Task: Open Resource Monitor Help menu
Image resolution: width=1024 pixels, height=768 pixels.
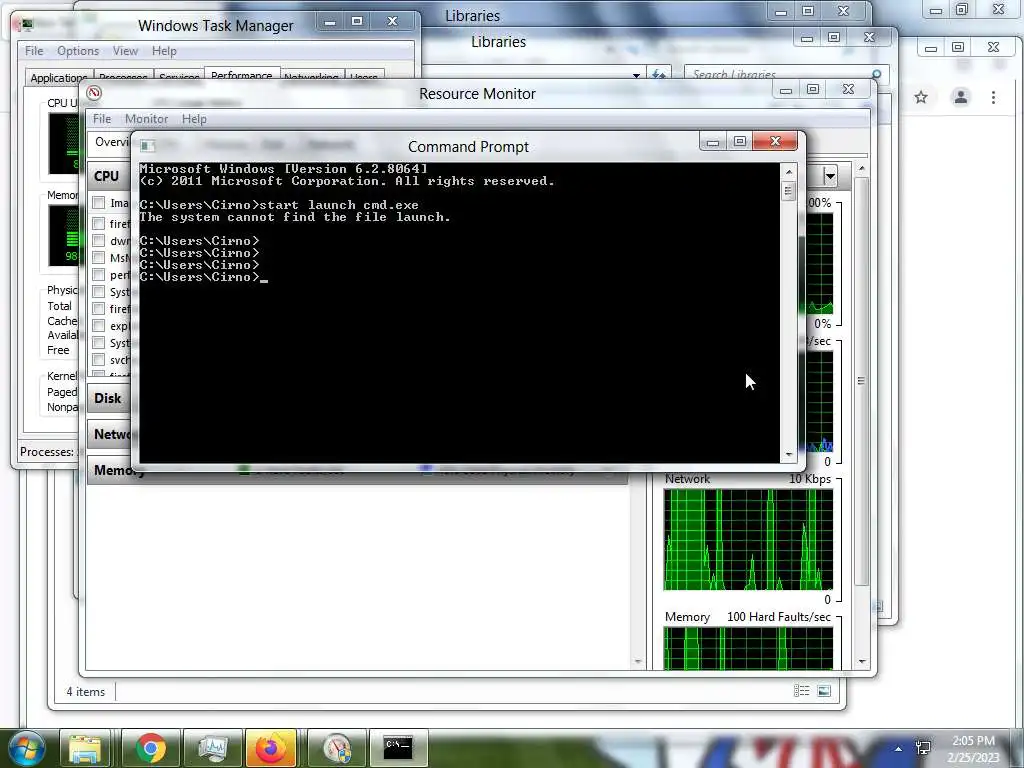Action: tap(194, 119)
